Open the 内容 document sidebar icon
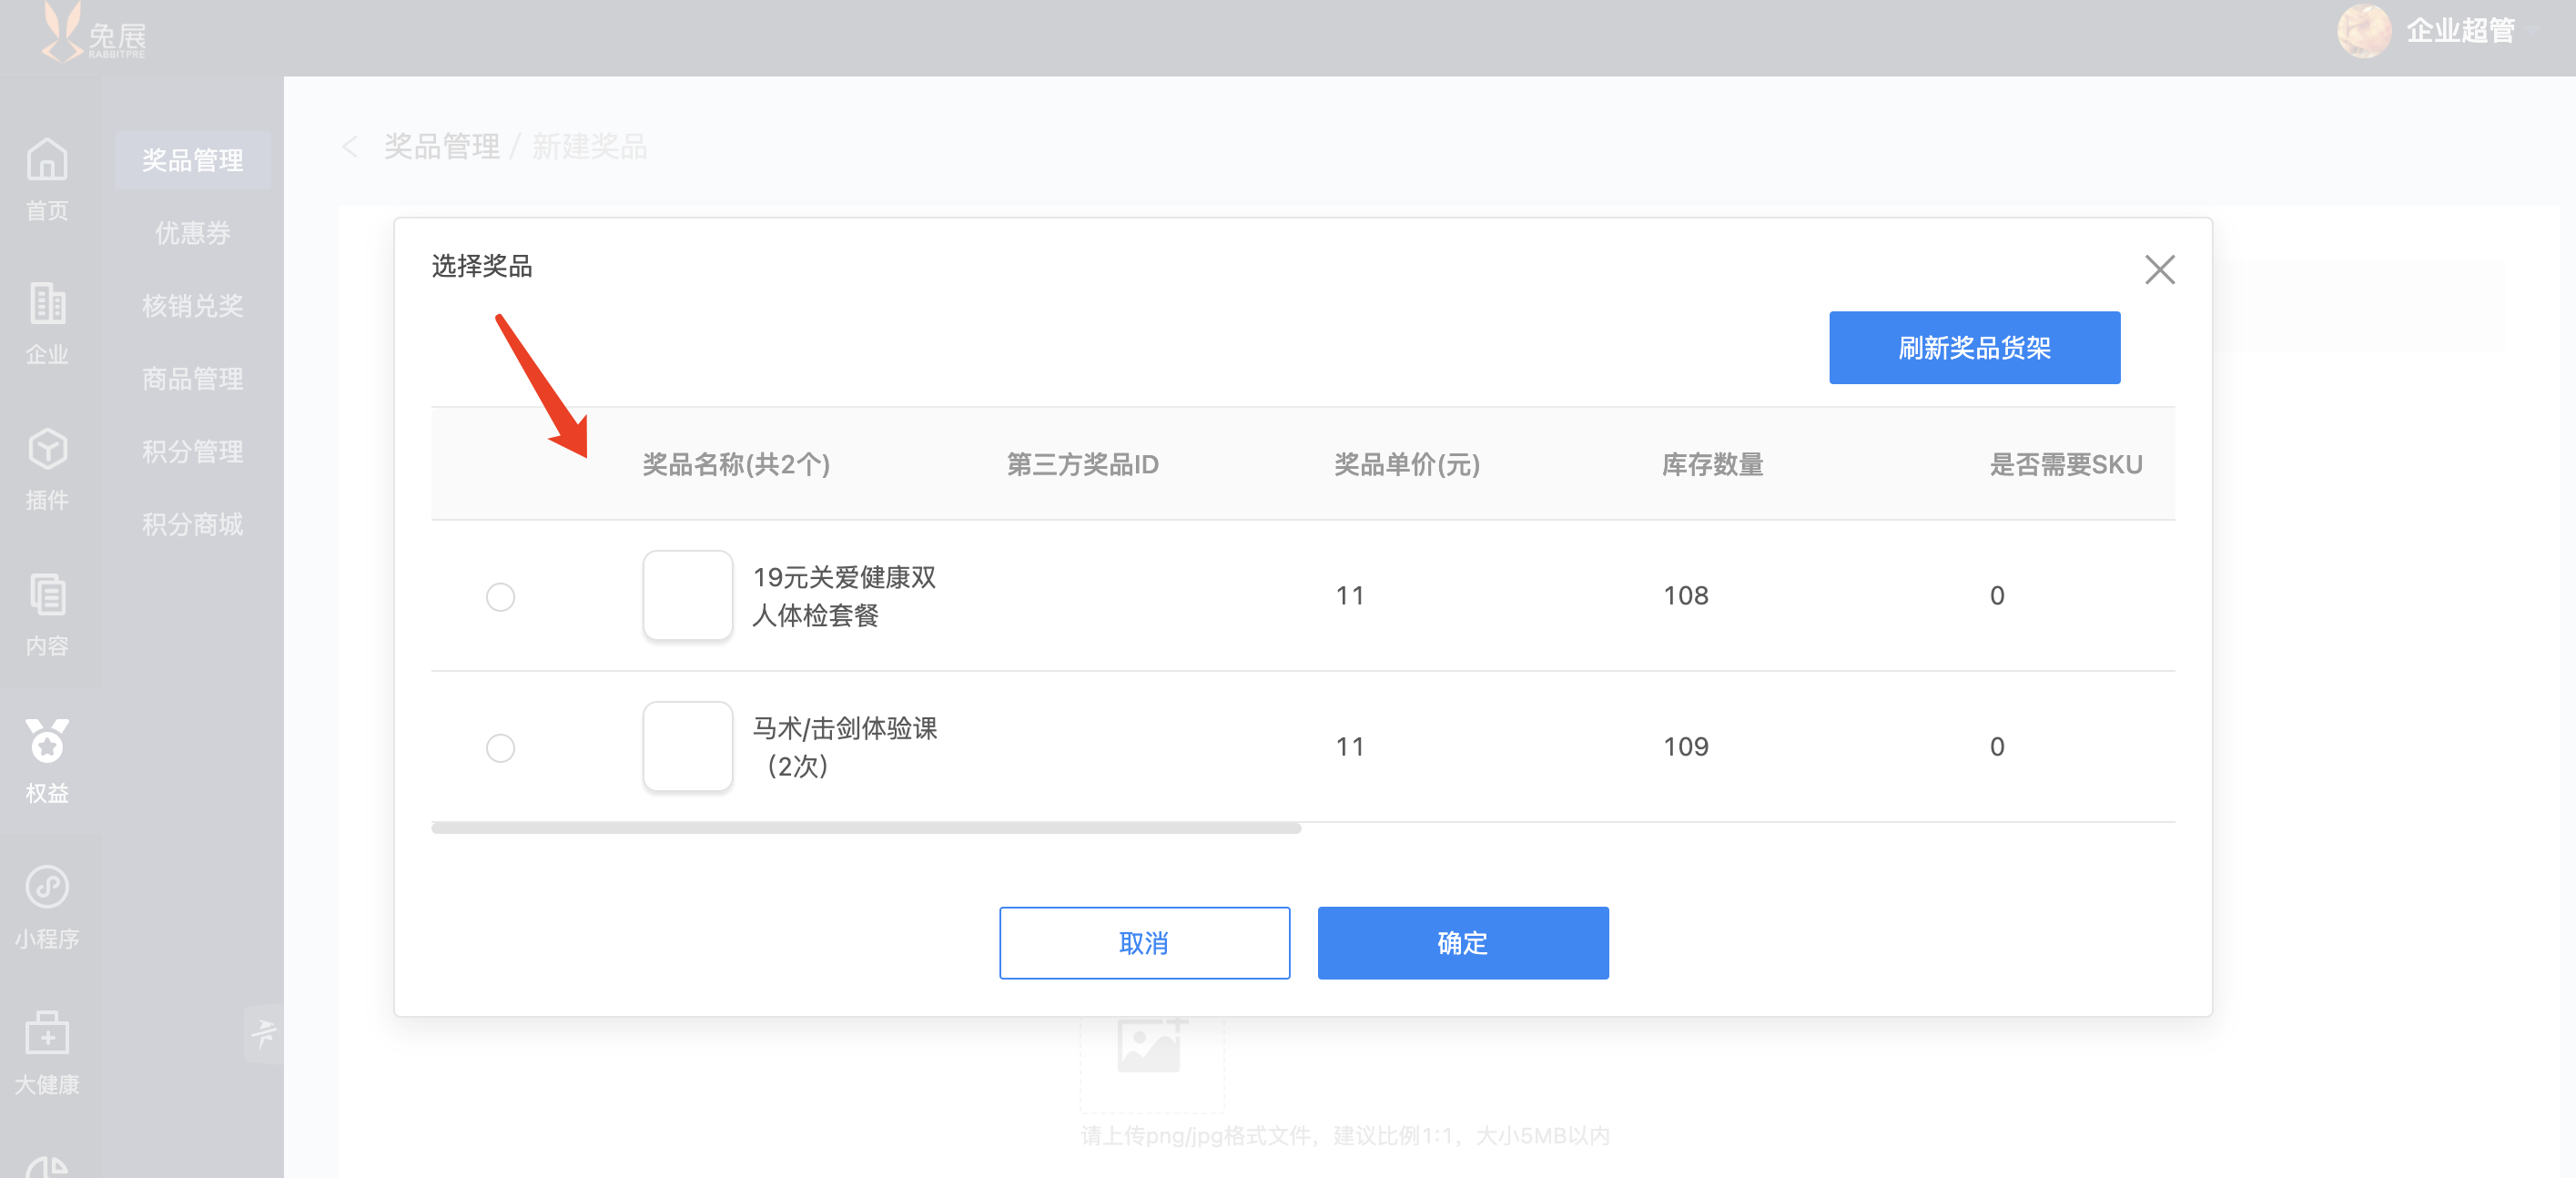The height and width of the screenshot is (1178, 2576). 47,595
